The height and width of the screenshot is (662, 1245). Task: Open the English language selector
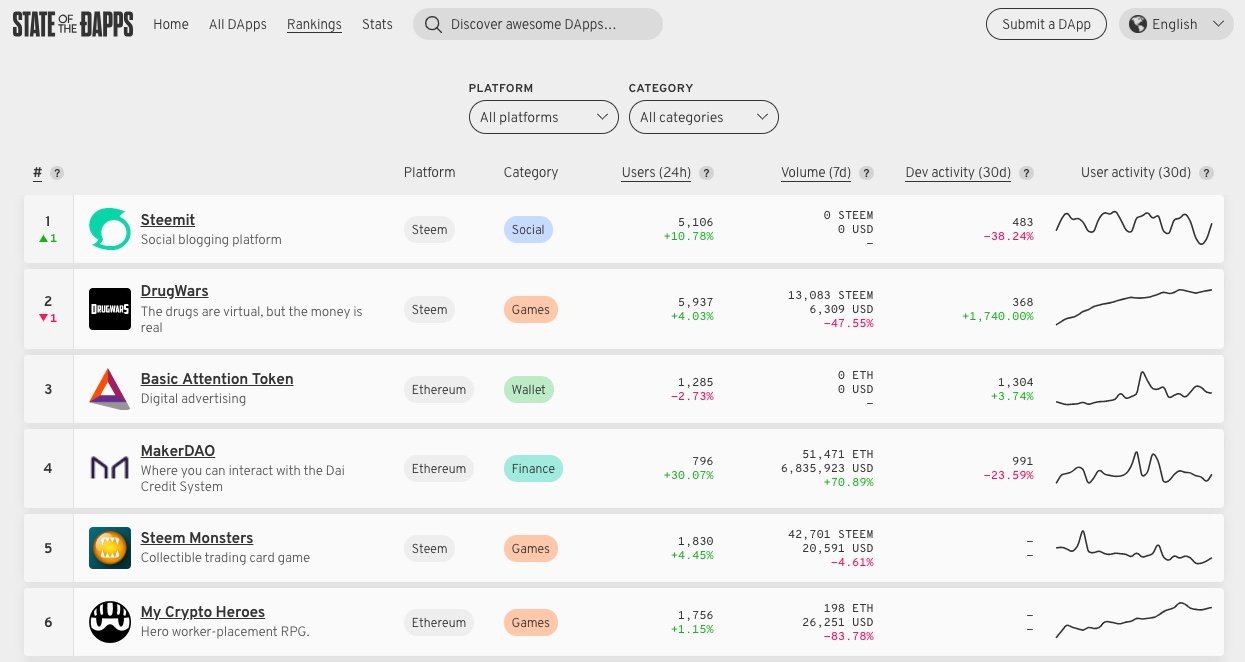(1176, 24)
